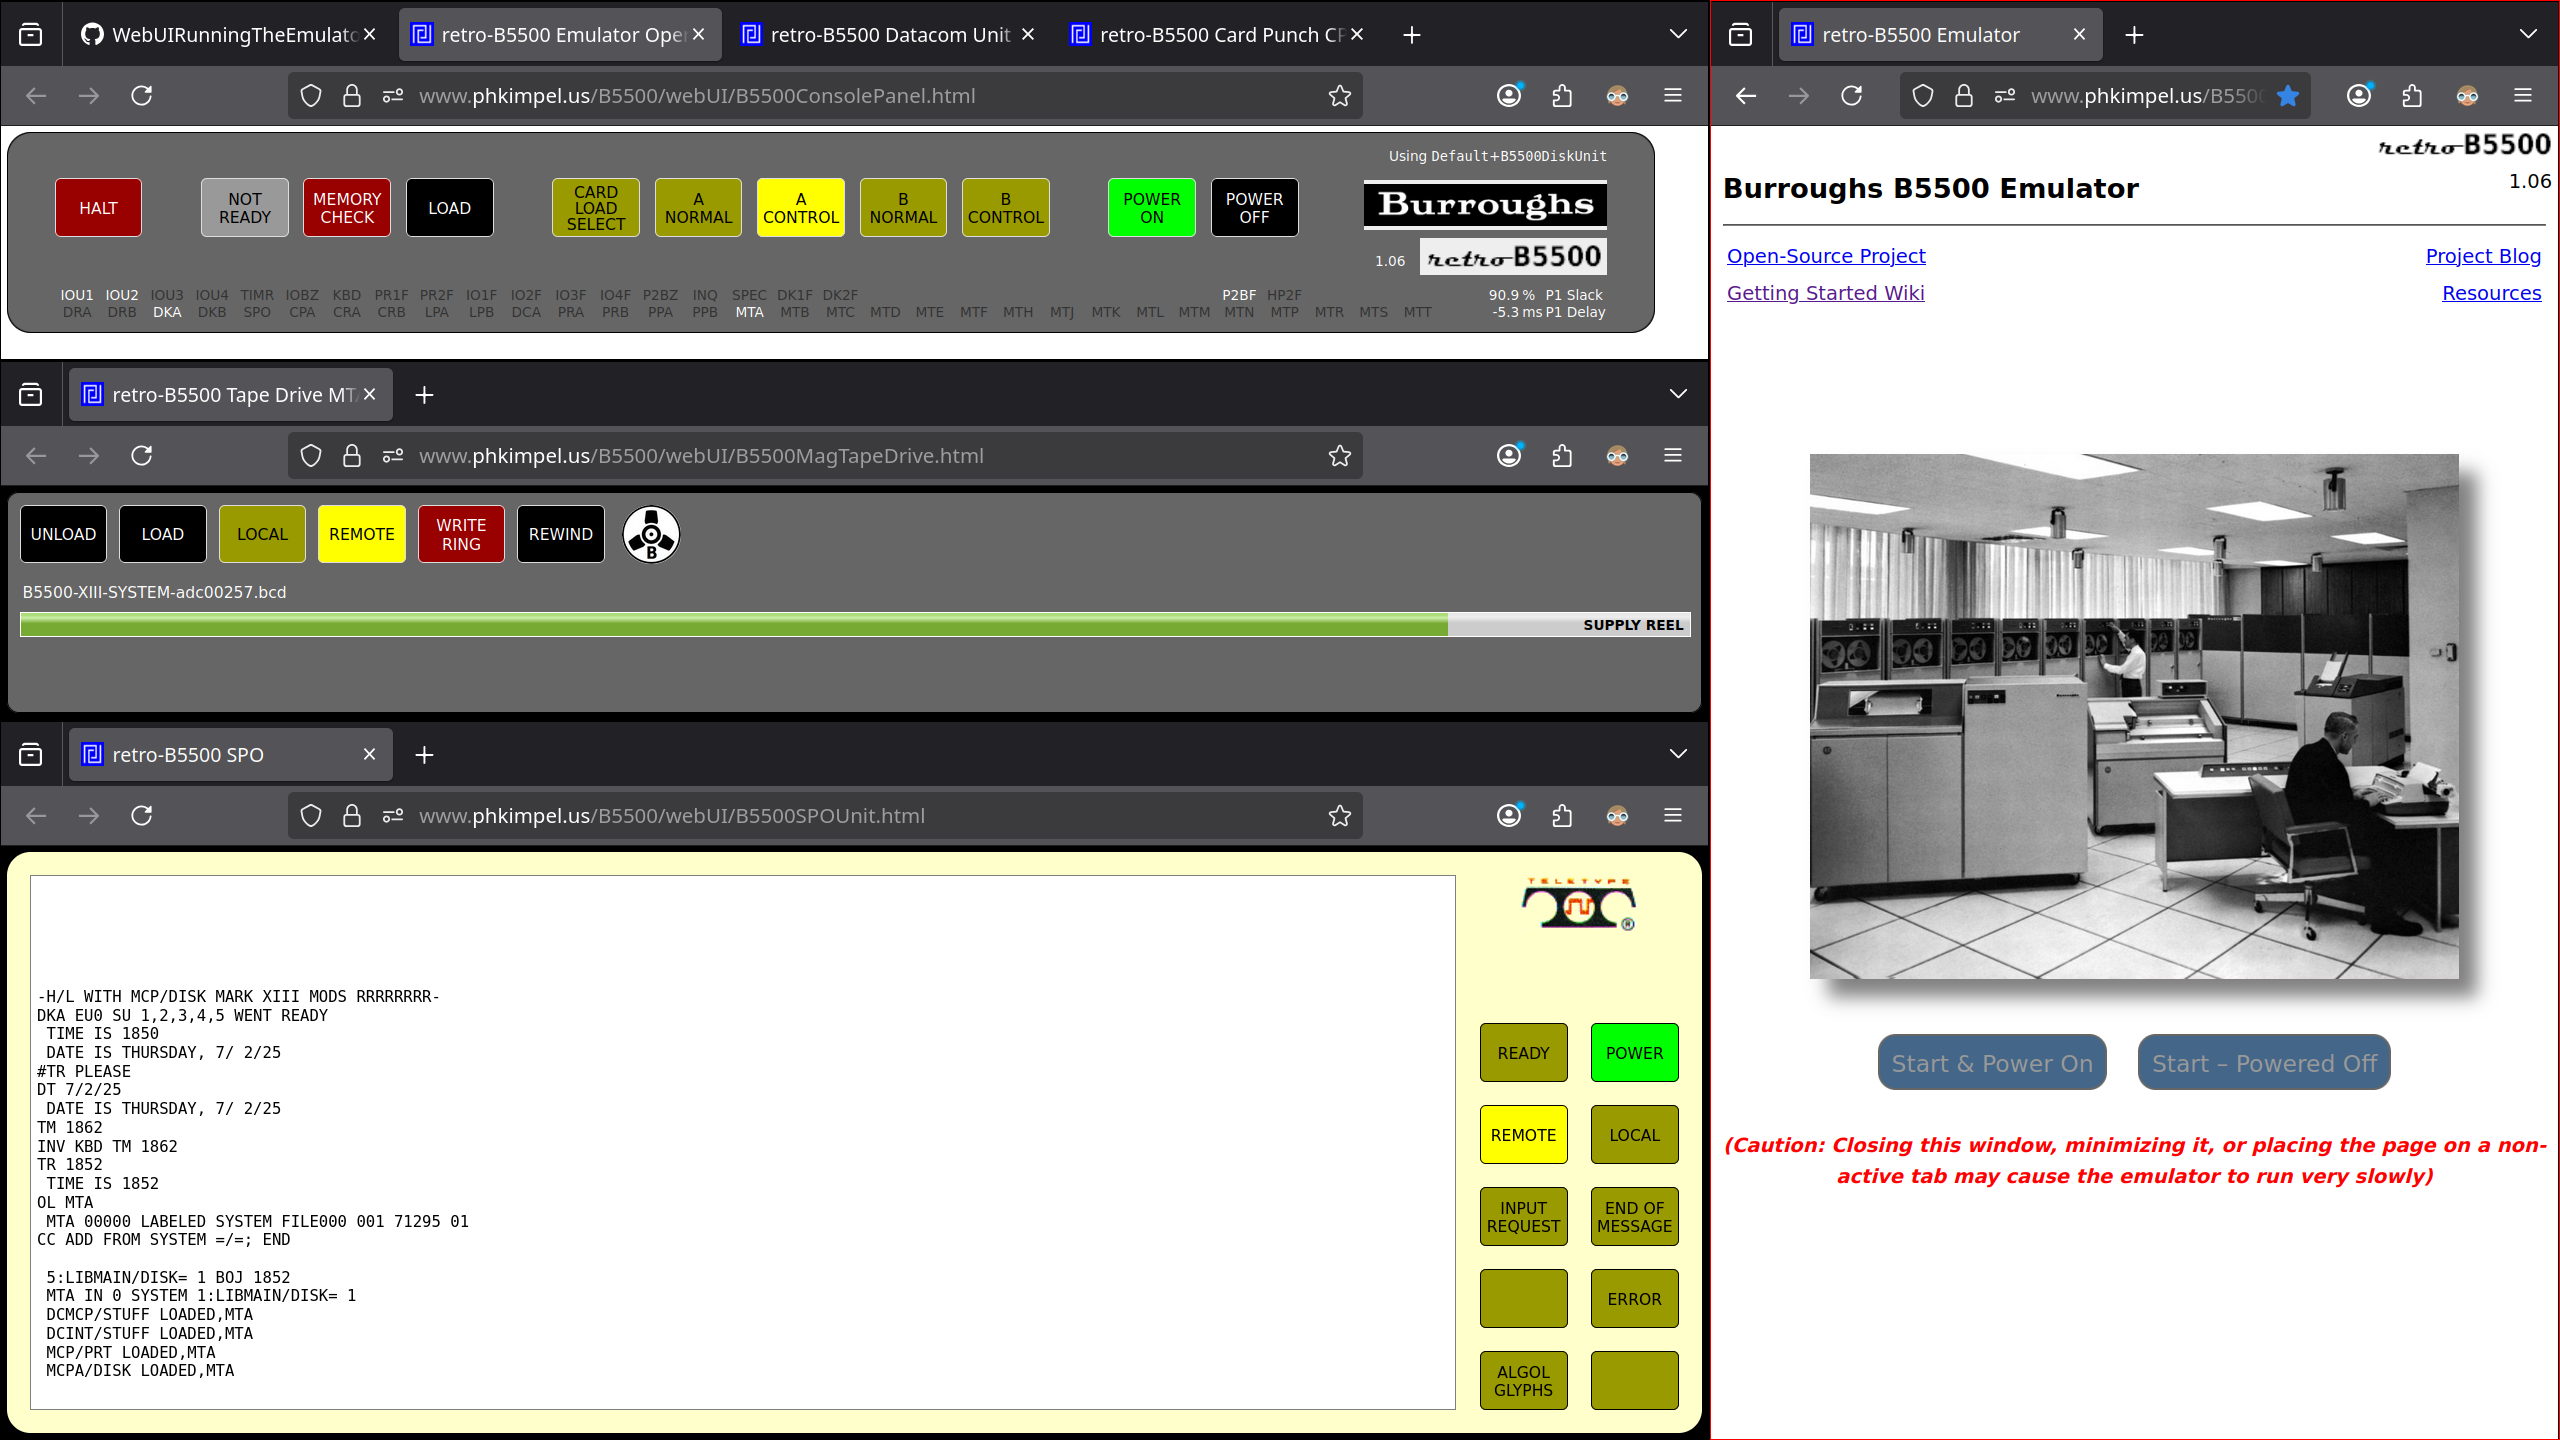
Task: List all tabs in Emulator home window
Action: tap(2528, 35)
